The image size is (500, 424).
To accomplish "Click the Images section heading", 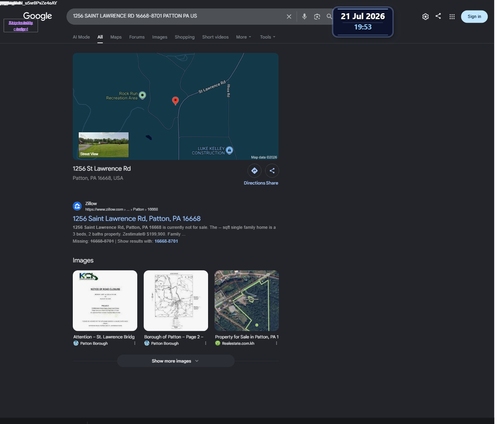I will tap(83, 260).
